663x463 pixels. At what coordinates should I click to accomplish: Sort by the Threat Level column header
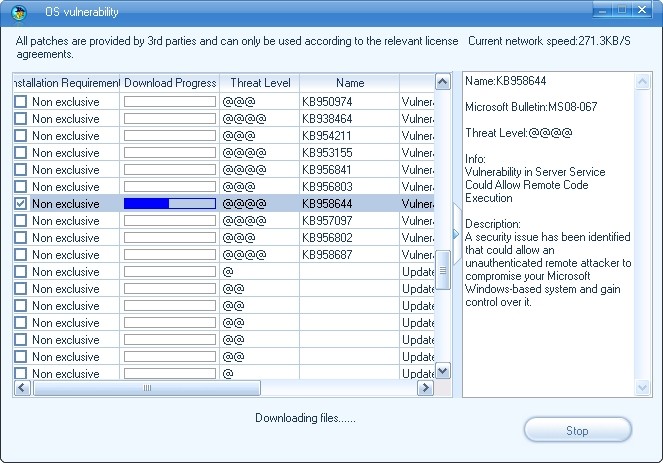click(x=259, y=83)
